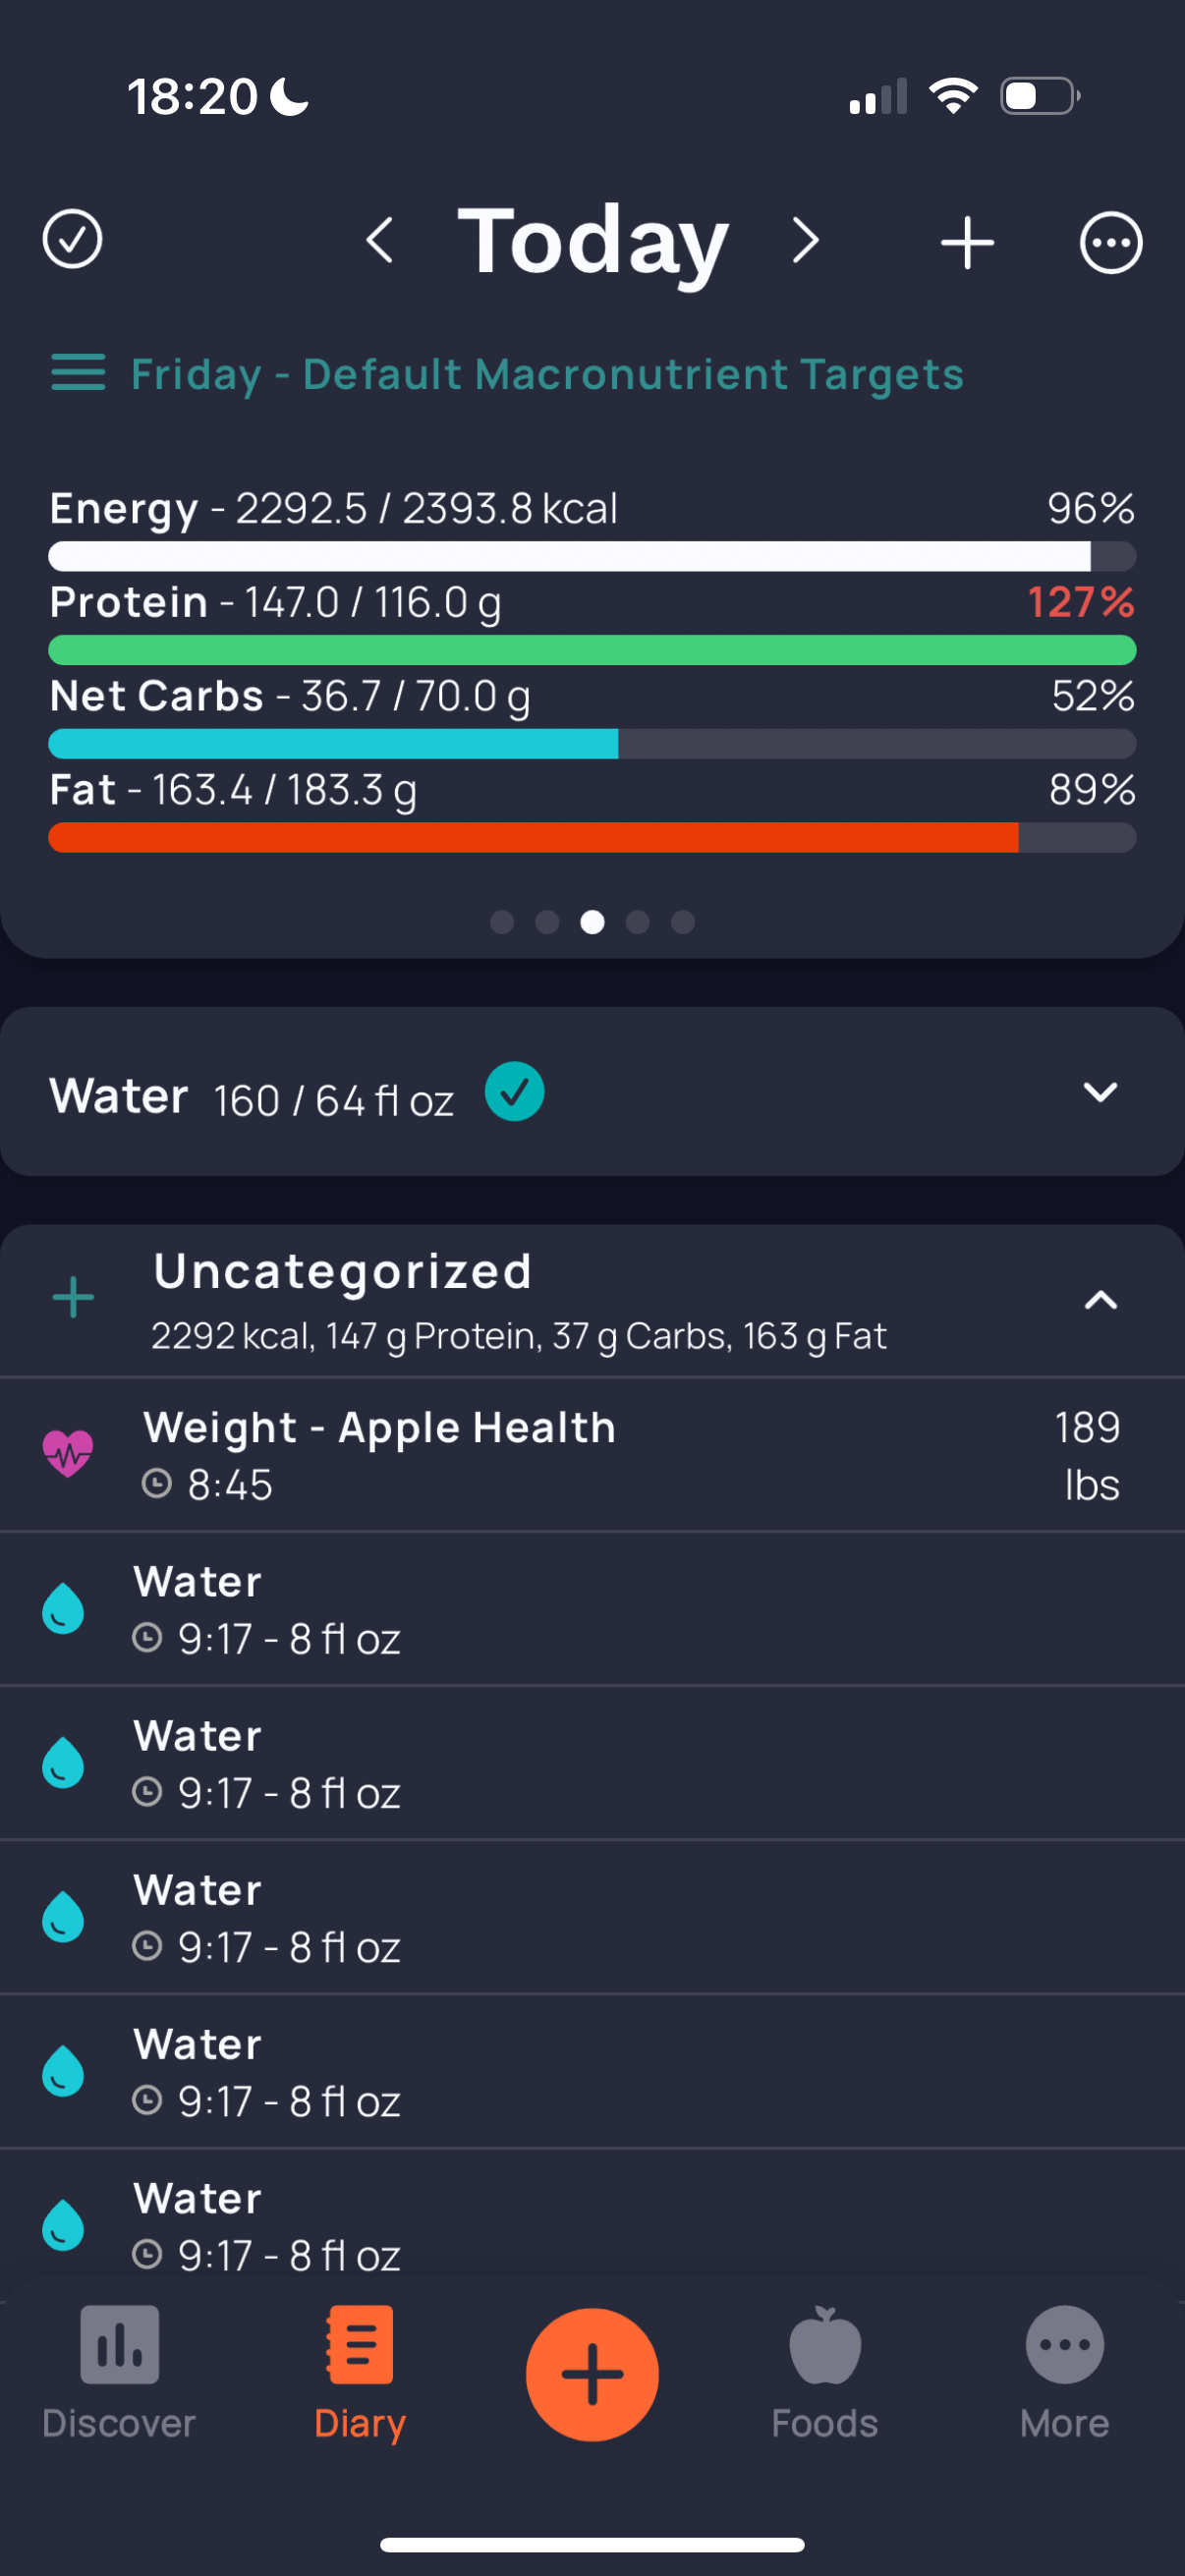
Task: Tap the Energy progress bar
Action: tap(592, 556)
